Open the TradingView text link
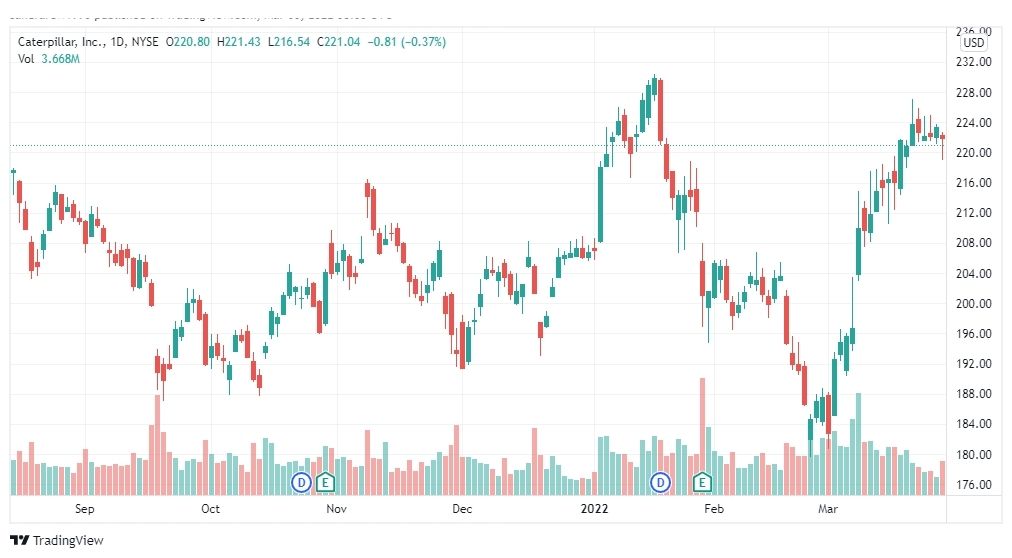Image resolution: width=1012 pixels, height=558 pixels. point(68,541)
